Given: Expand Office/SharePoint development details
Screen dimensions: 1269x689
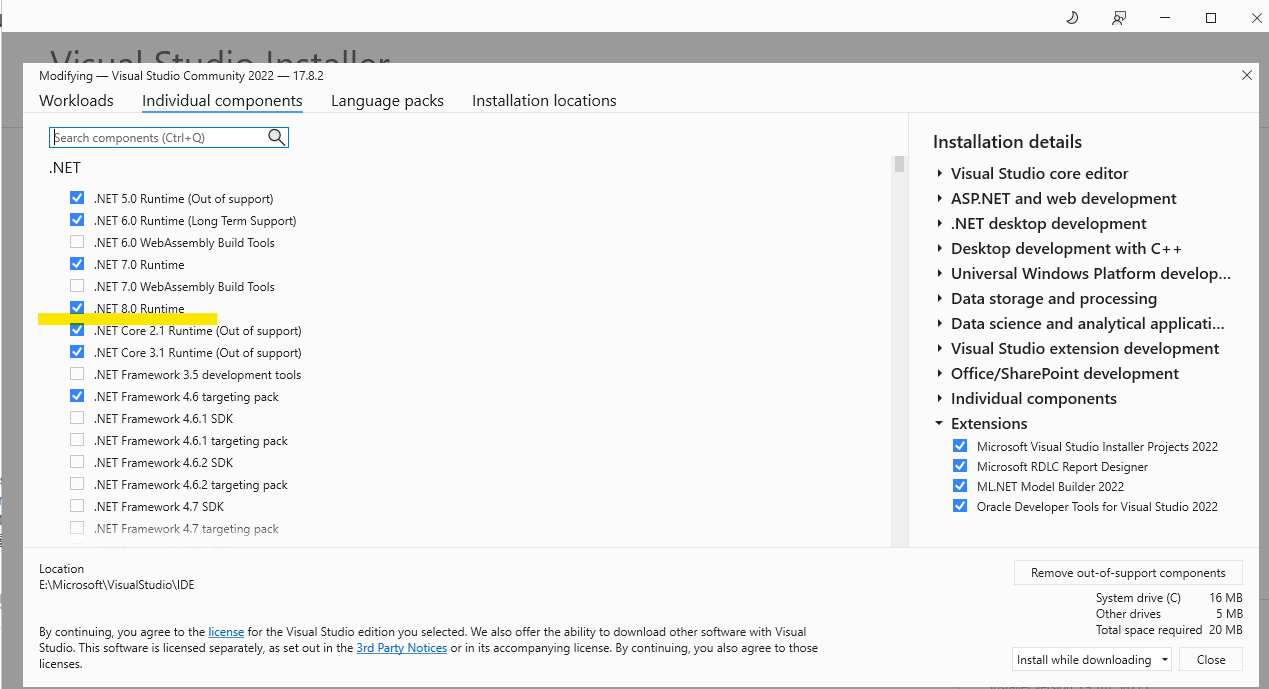Looking at the screenshot, I should [940, 373].
